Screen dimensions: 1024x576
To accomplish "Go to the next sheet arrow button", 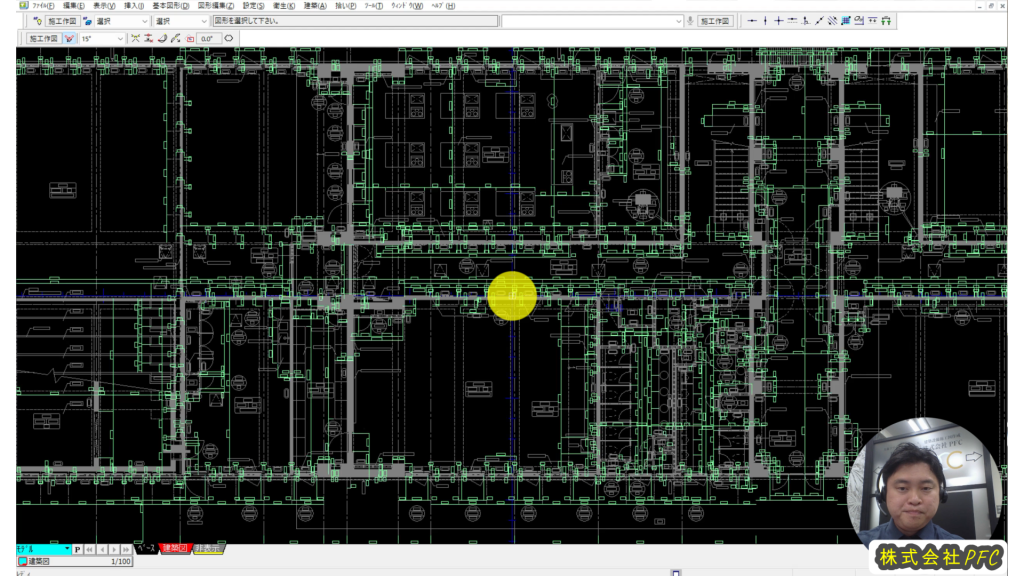I will 114,549.
